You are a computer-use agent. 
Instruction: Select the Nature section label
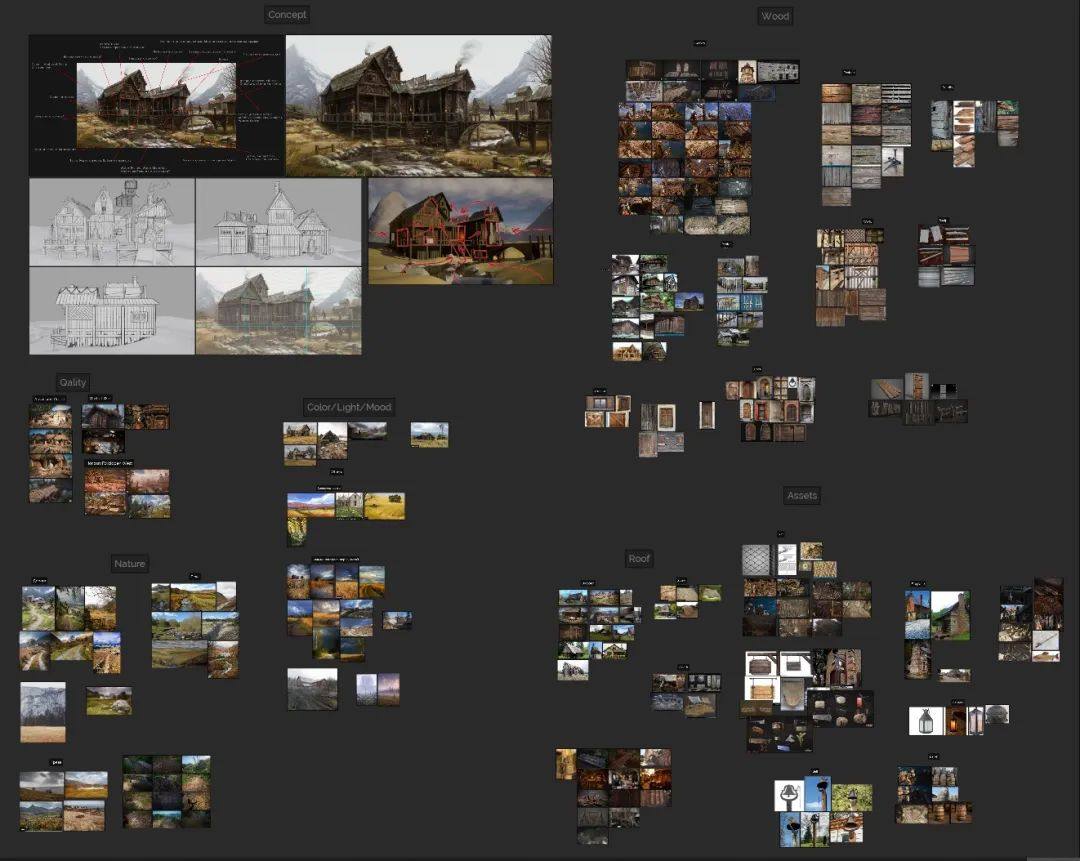(x=129, y=564)
